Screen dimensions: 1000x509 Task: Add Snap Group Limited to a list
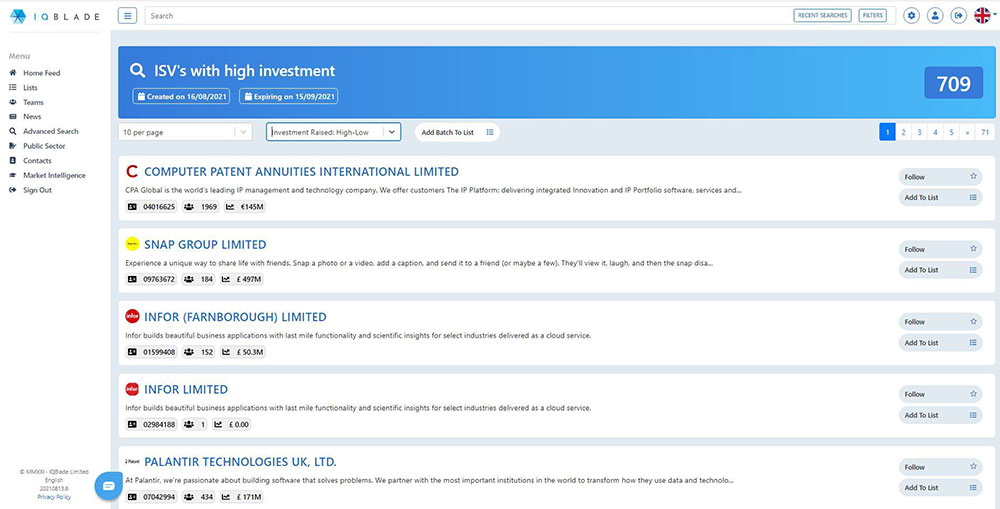point(940,270)
